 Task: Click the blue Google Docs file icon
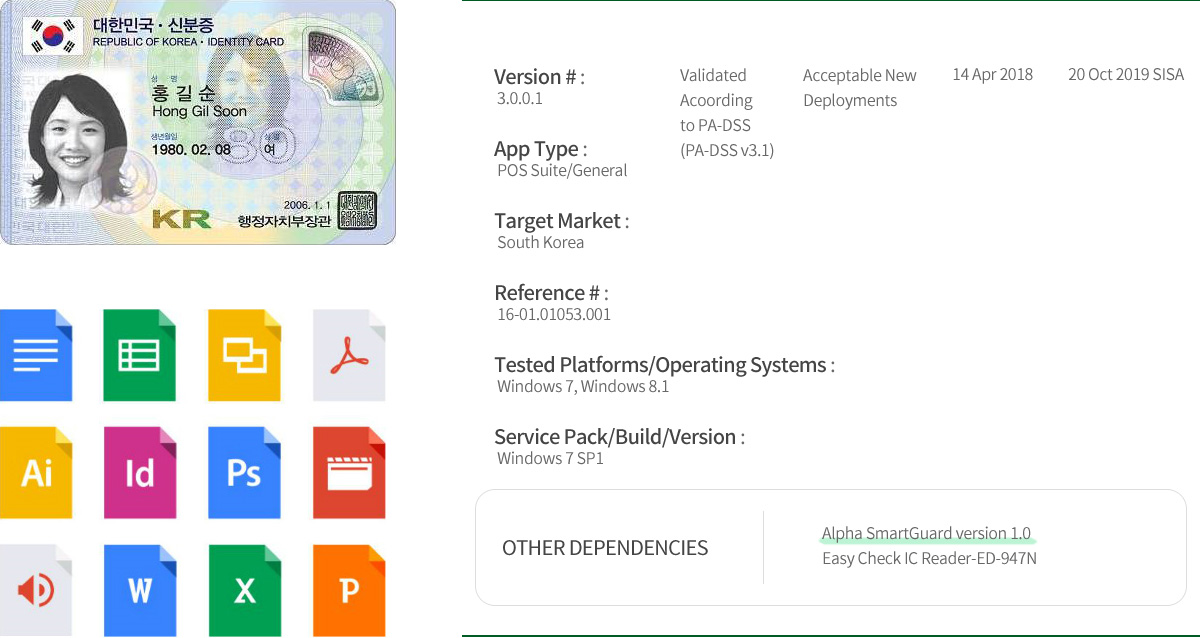coord(36,355)
